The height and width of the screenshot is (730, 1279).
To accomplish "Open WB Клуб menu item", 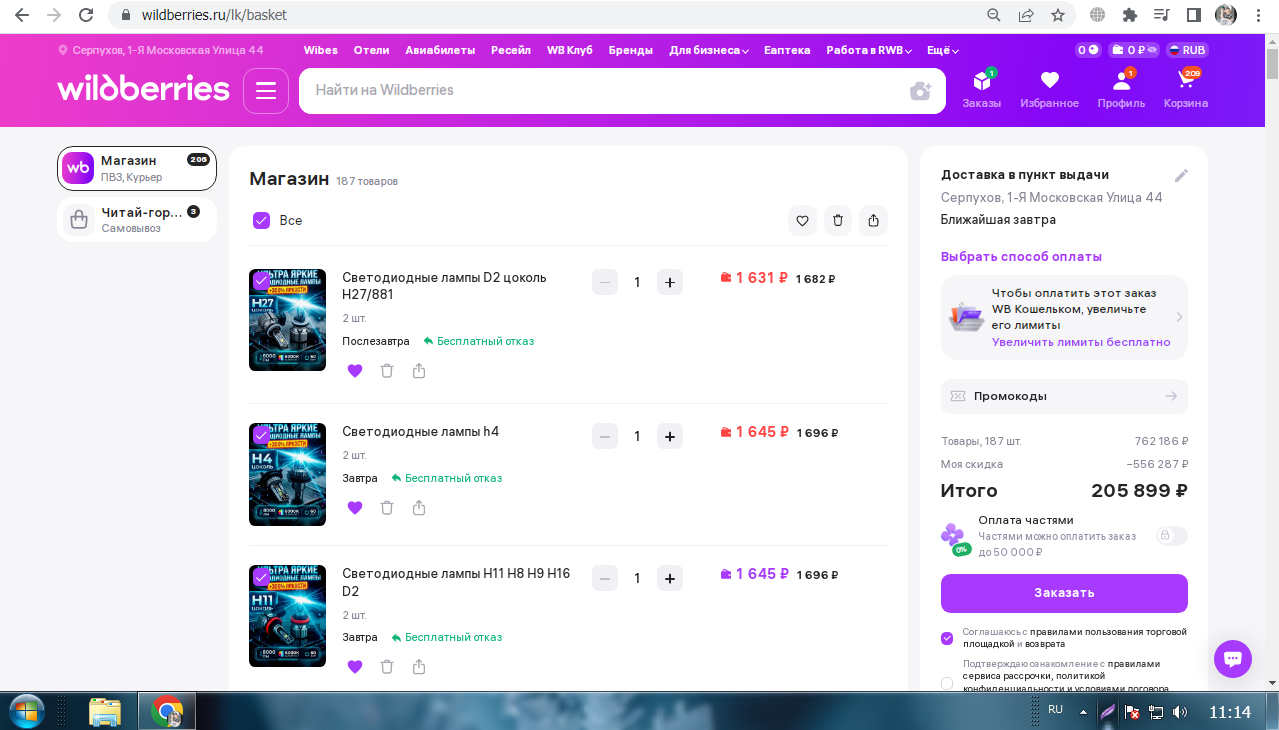I will [570, 50].
